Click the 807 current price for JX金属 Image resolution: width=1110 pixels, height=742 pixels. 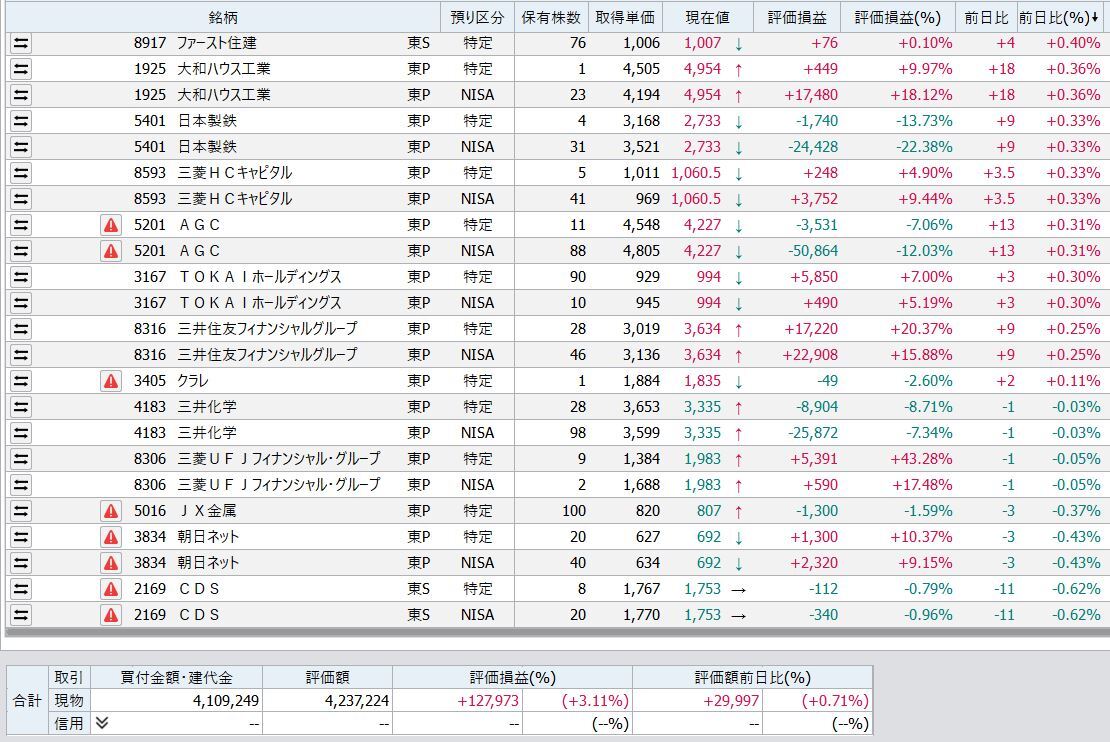[x=709, y=511]
